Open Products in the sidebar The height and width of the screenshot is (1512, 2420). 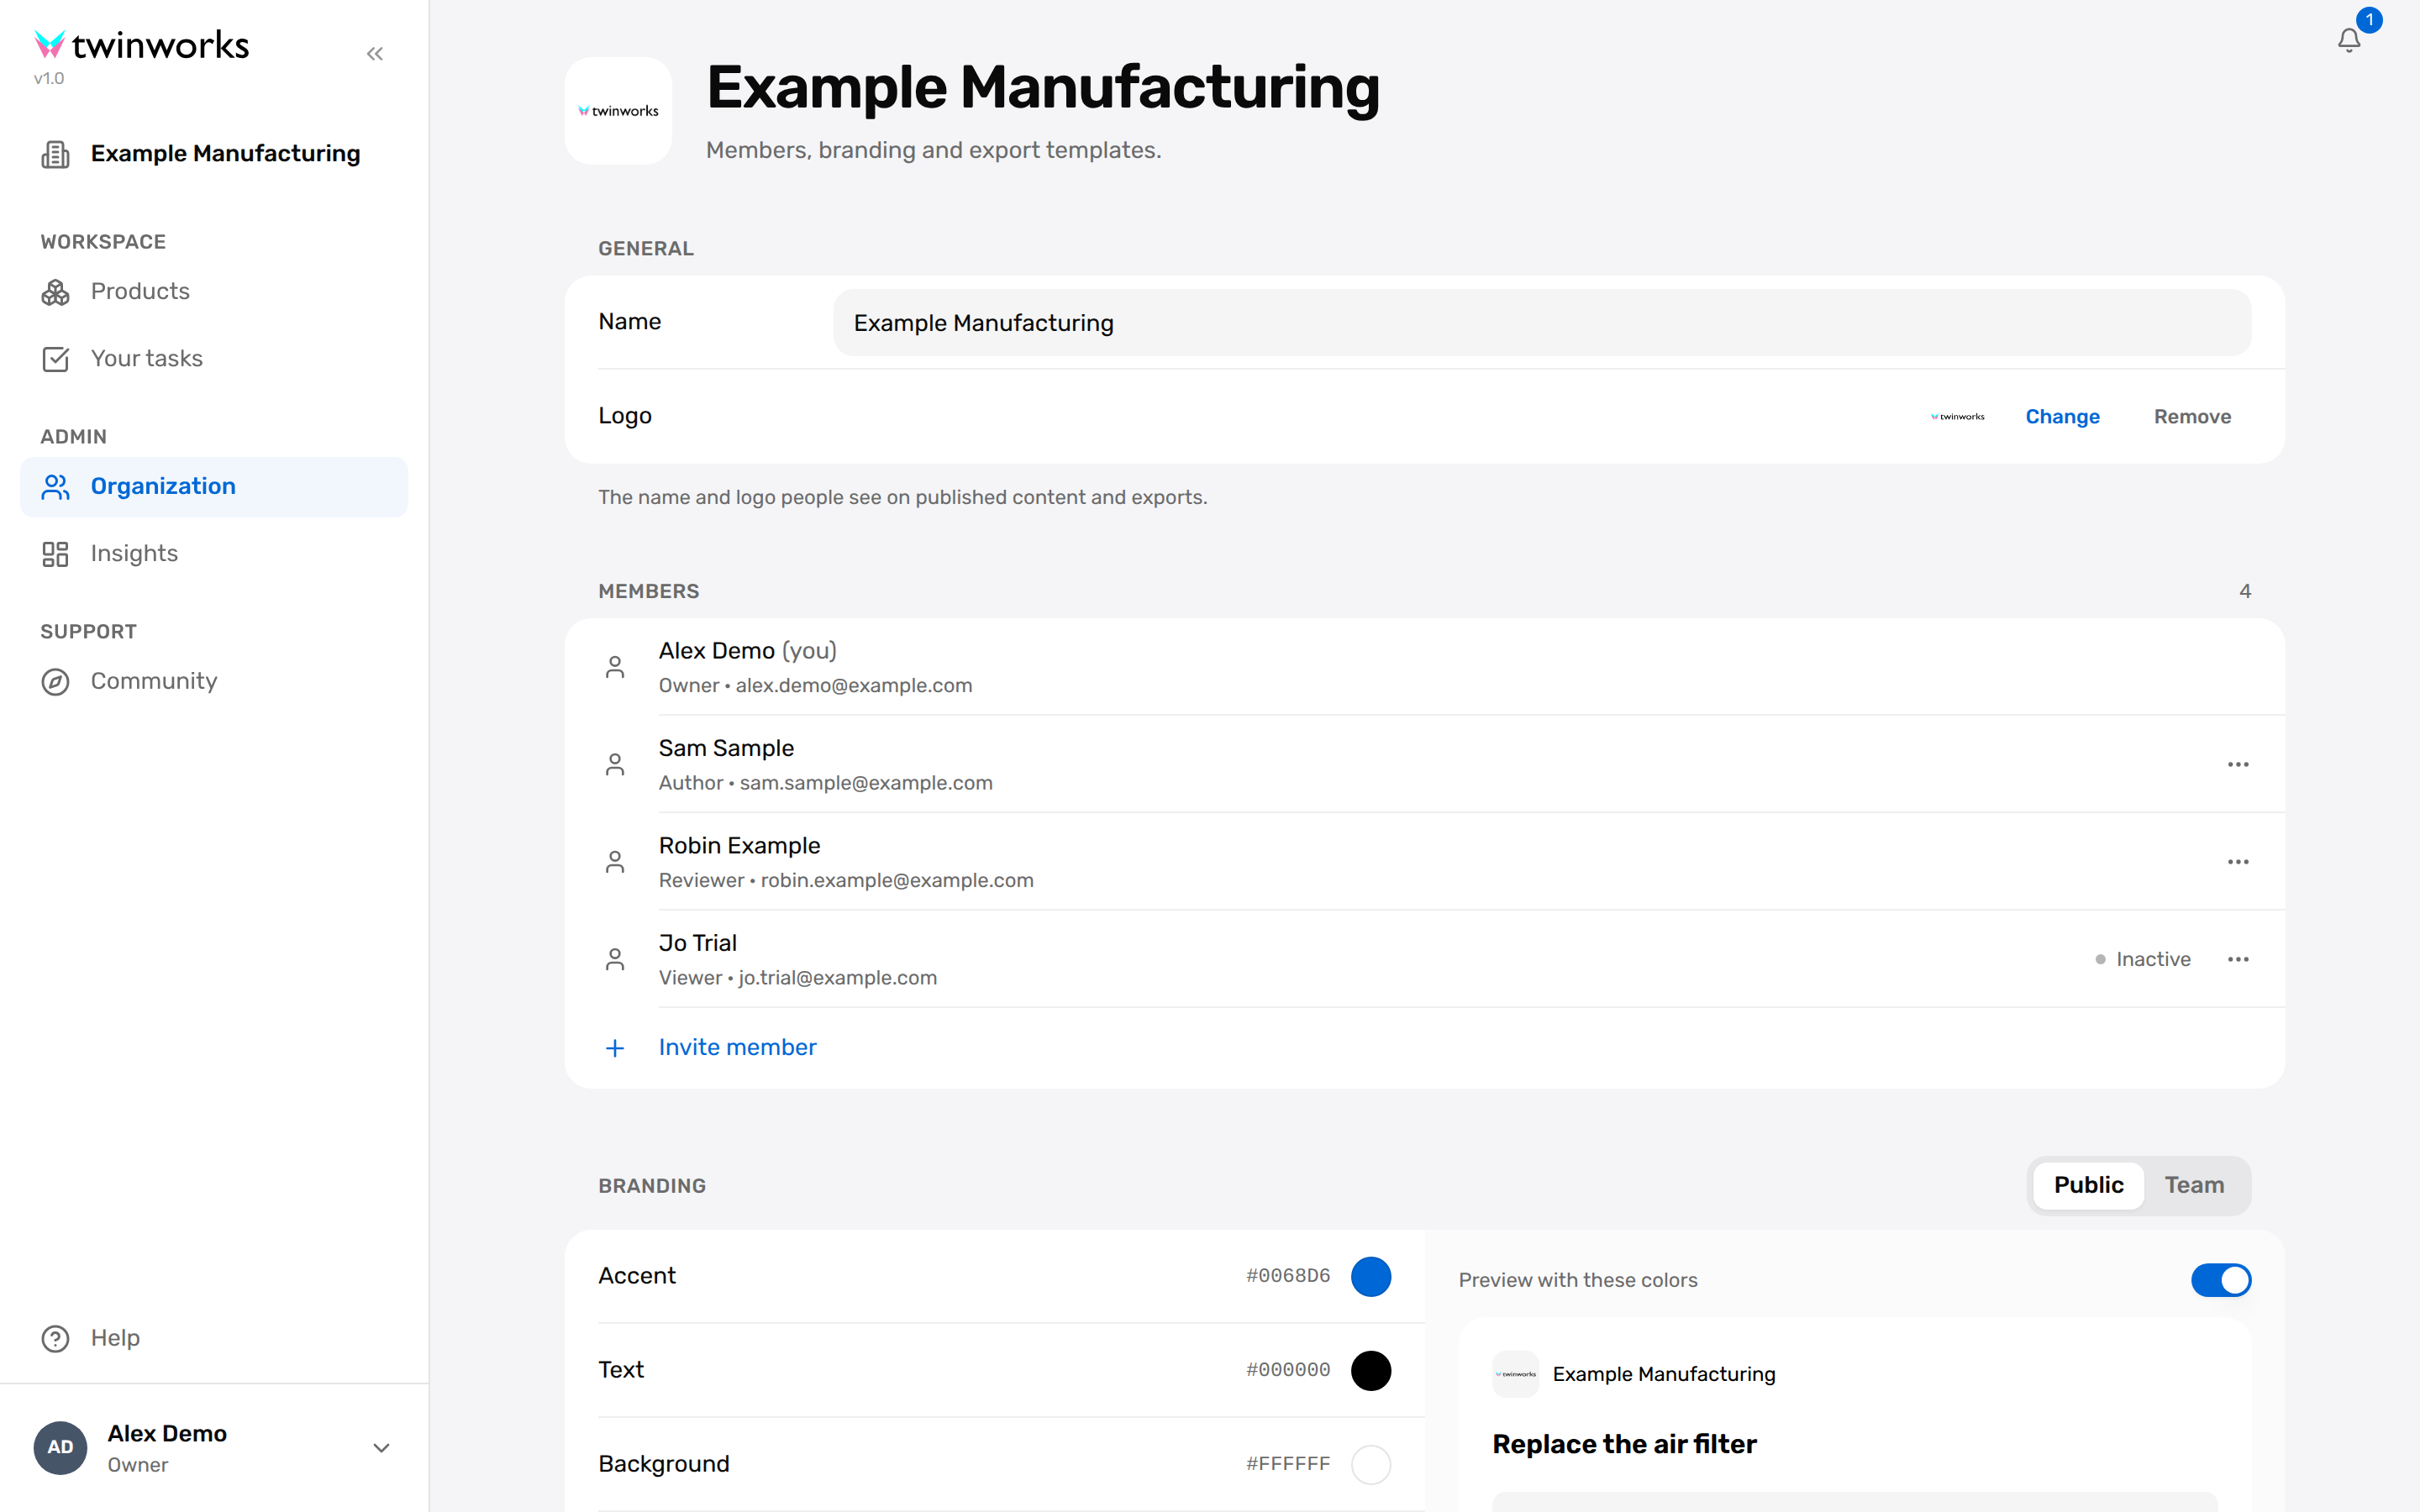[x=214, y=292]
